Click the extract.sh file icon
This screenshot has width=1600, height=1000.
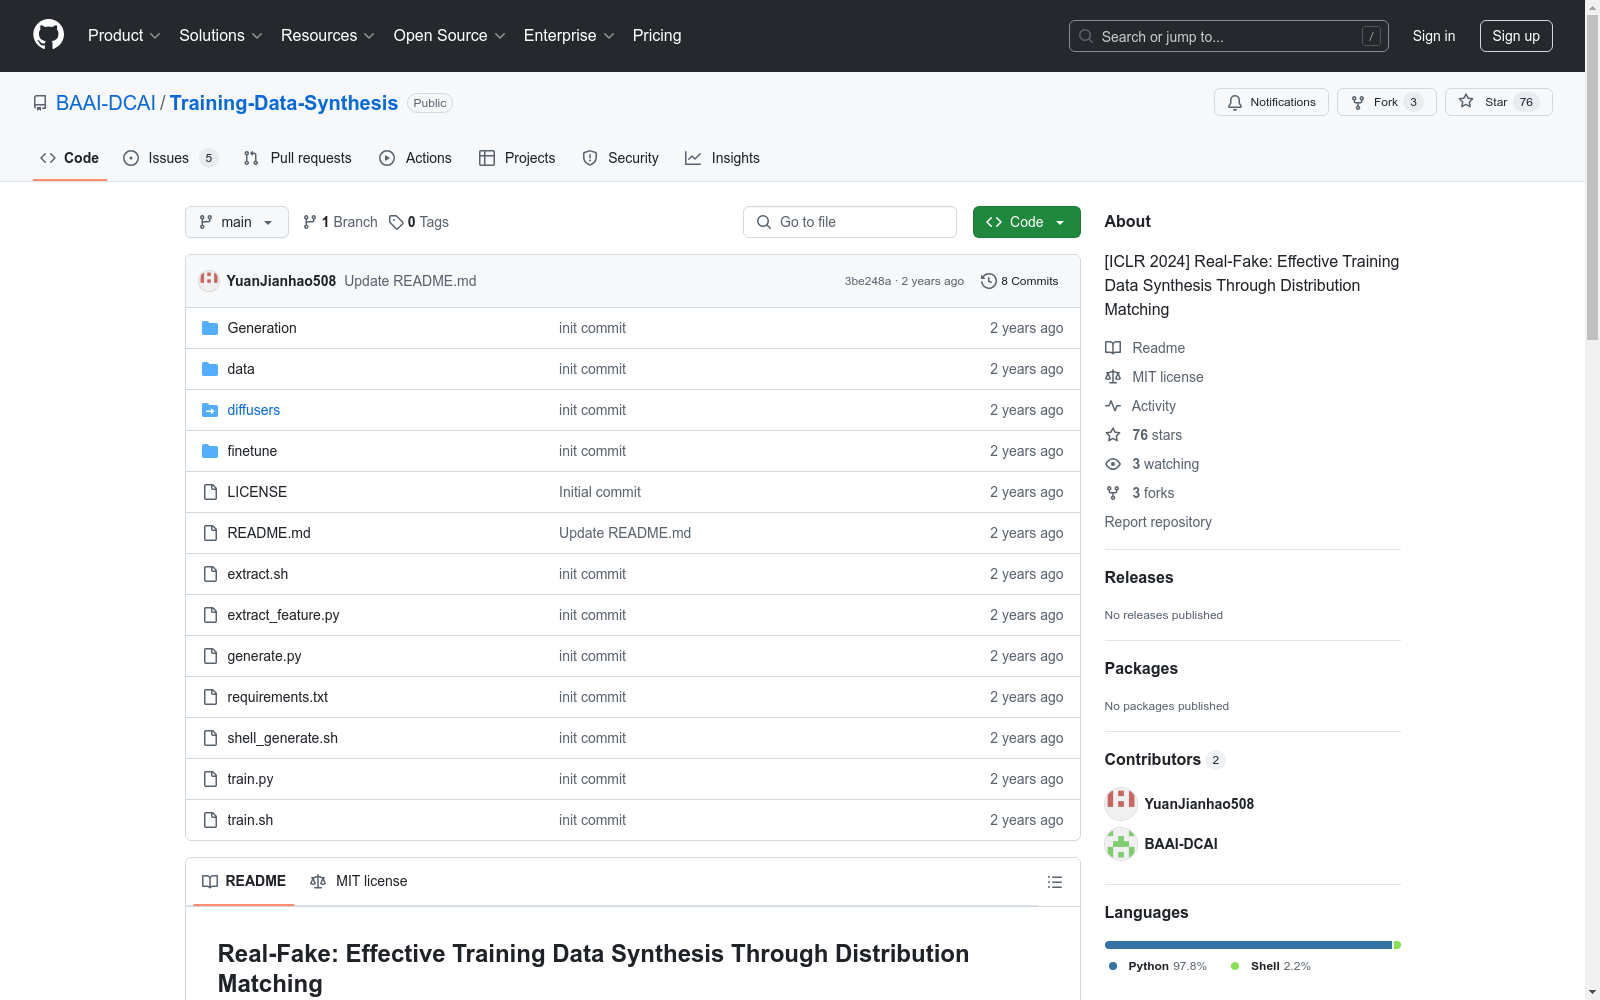coord(210,574)
